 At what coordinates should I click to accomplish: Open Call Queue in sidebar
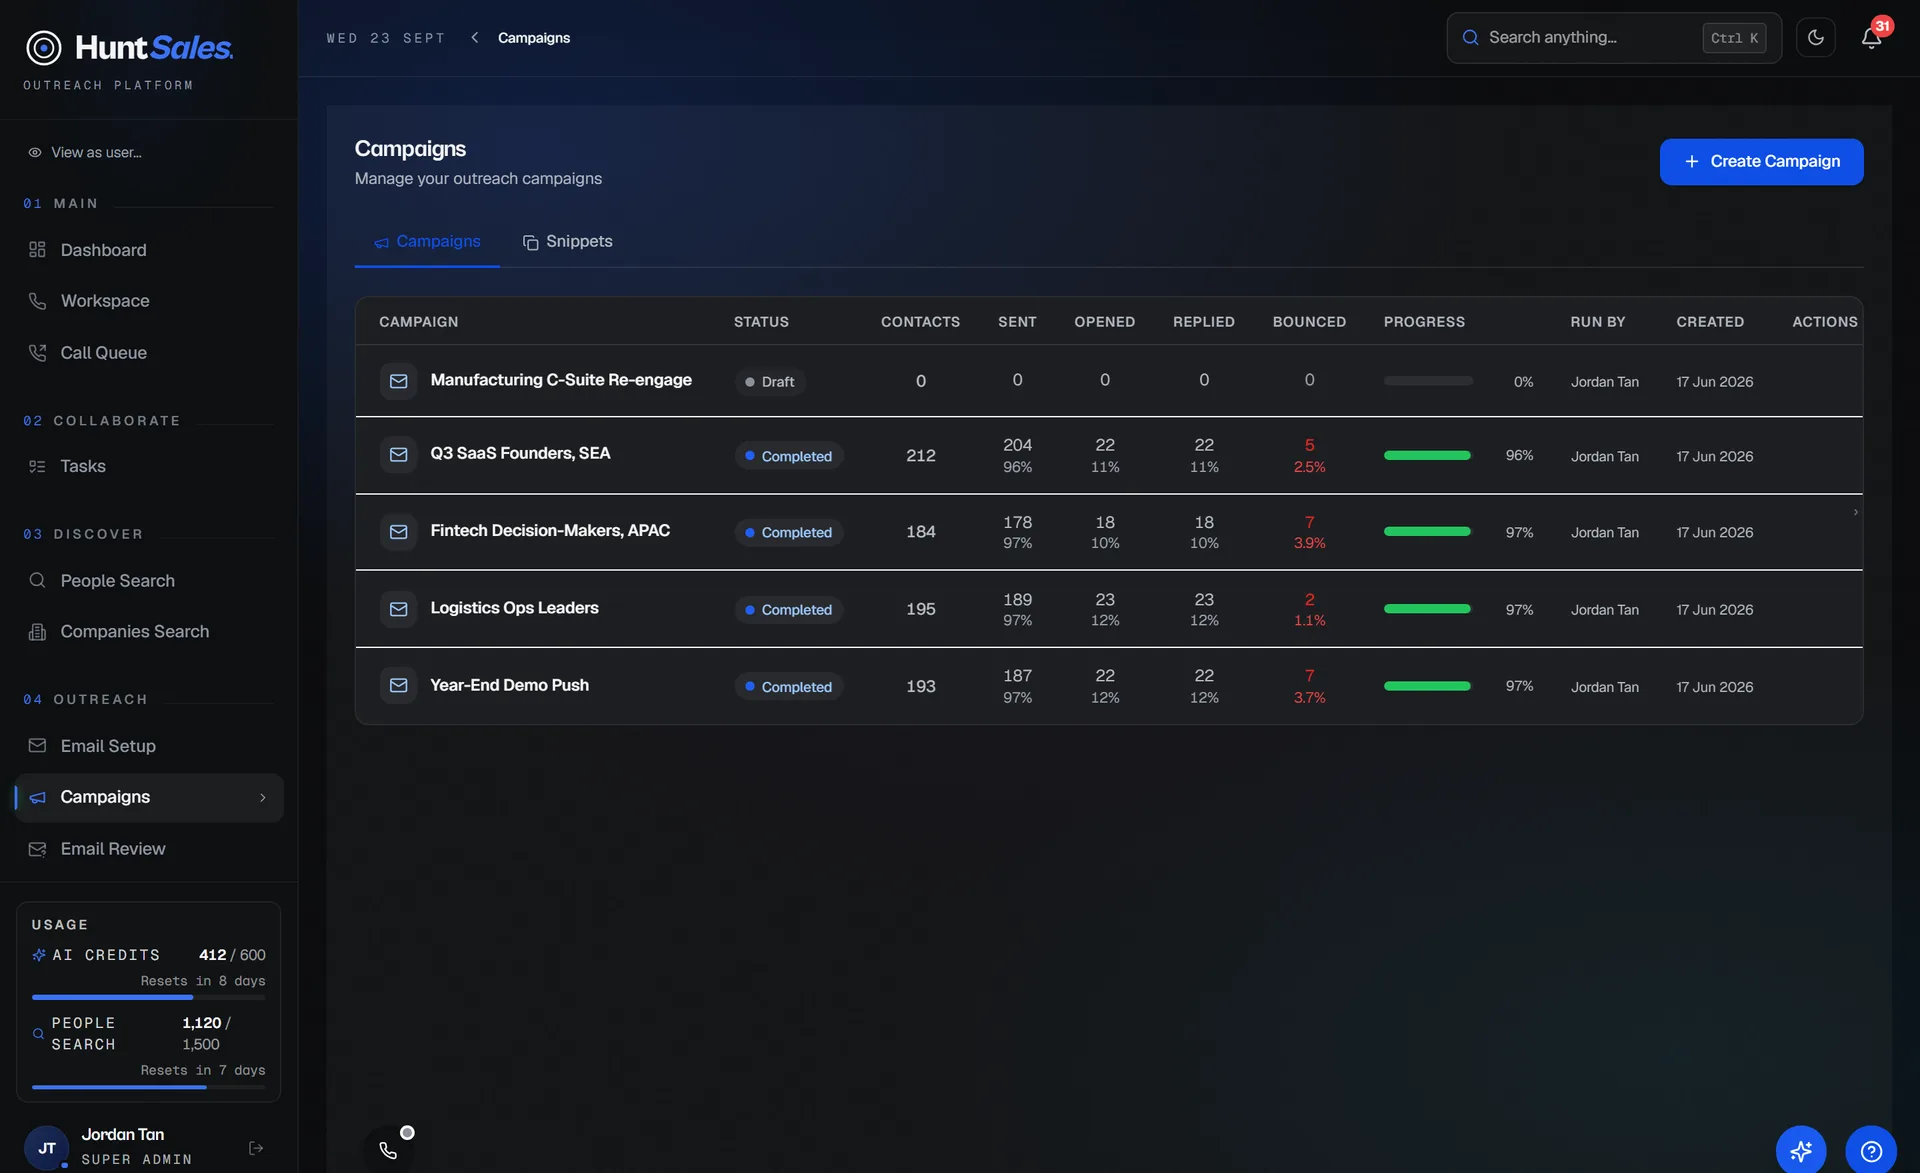coord(148,353)
